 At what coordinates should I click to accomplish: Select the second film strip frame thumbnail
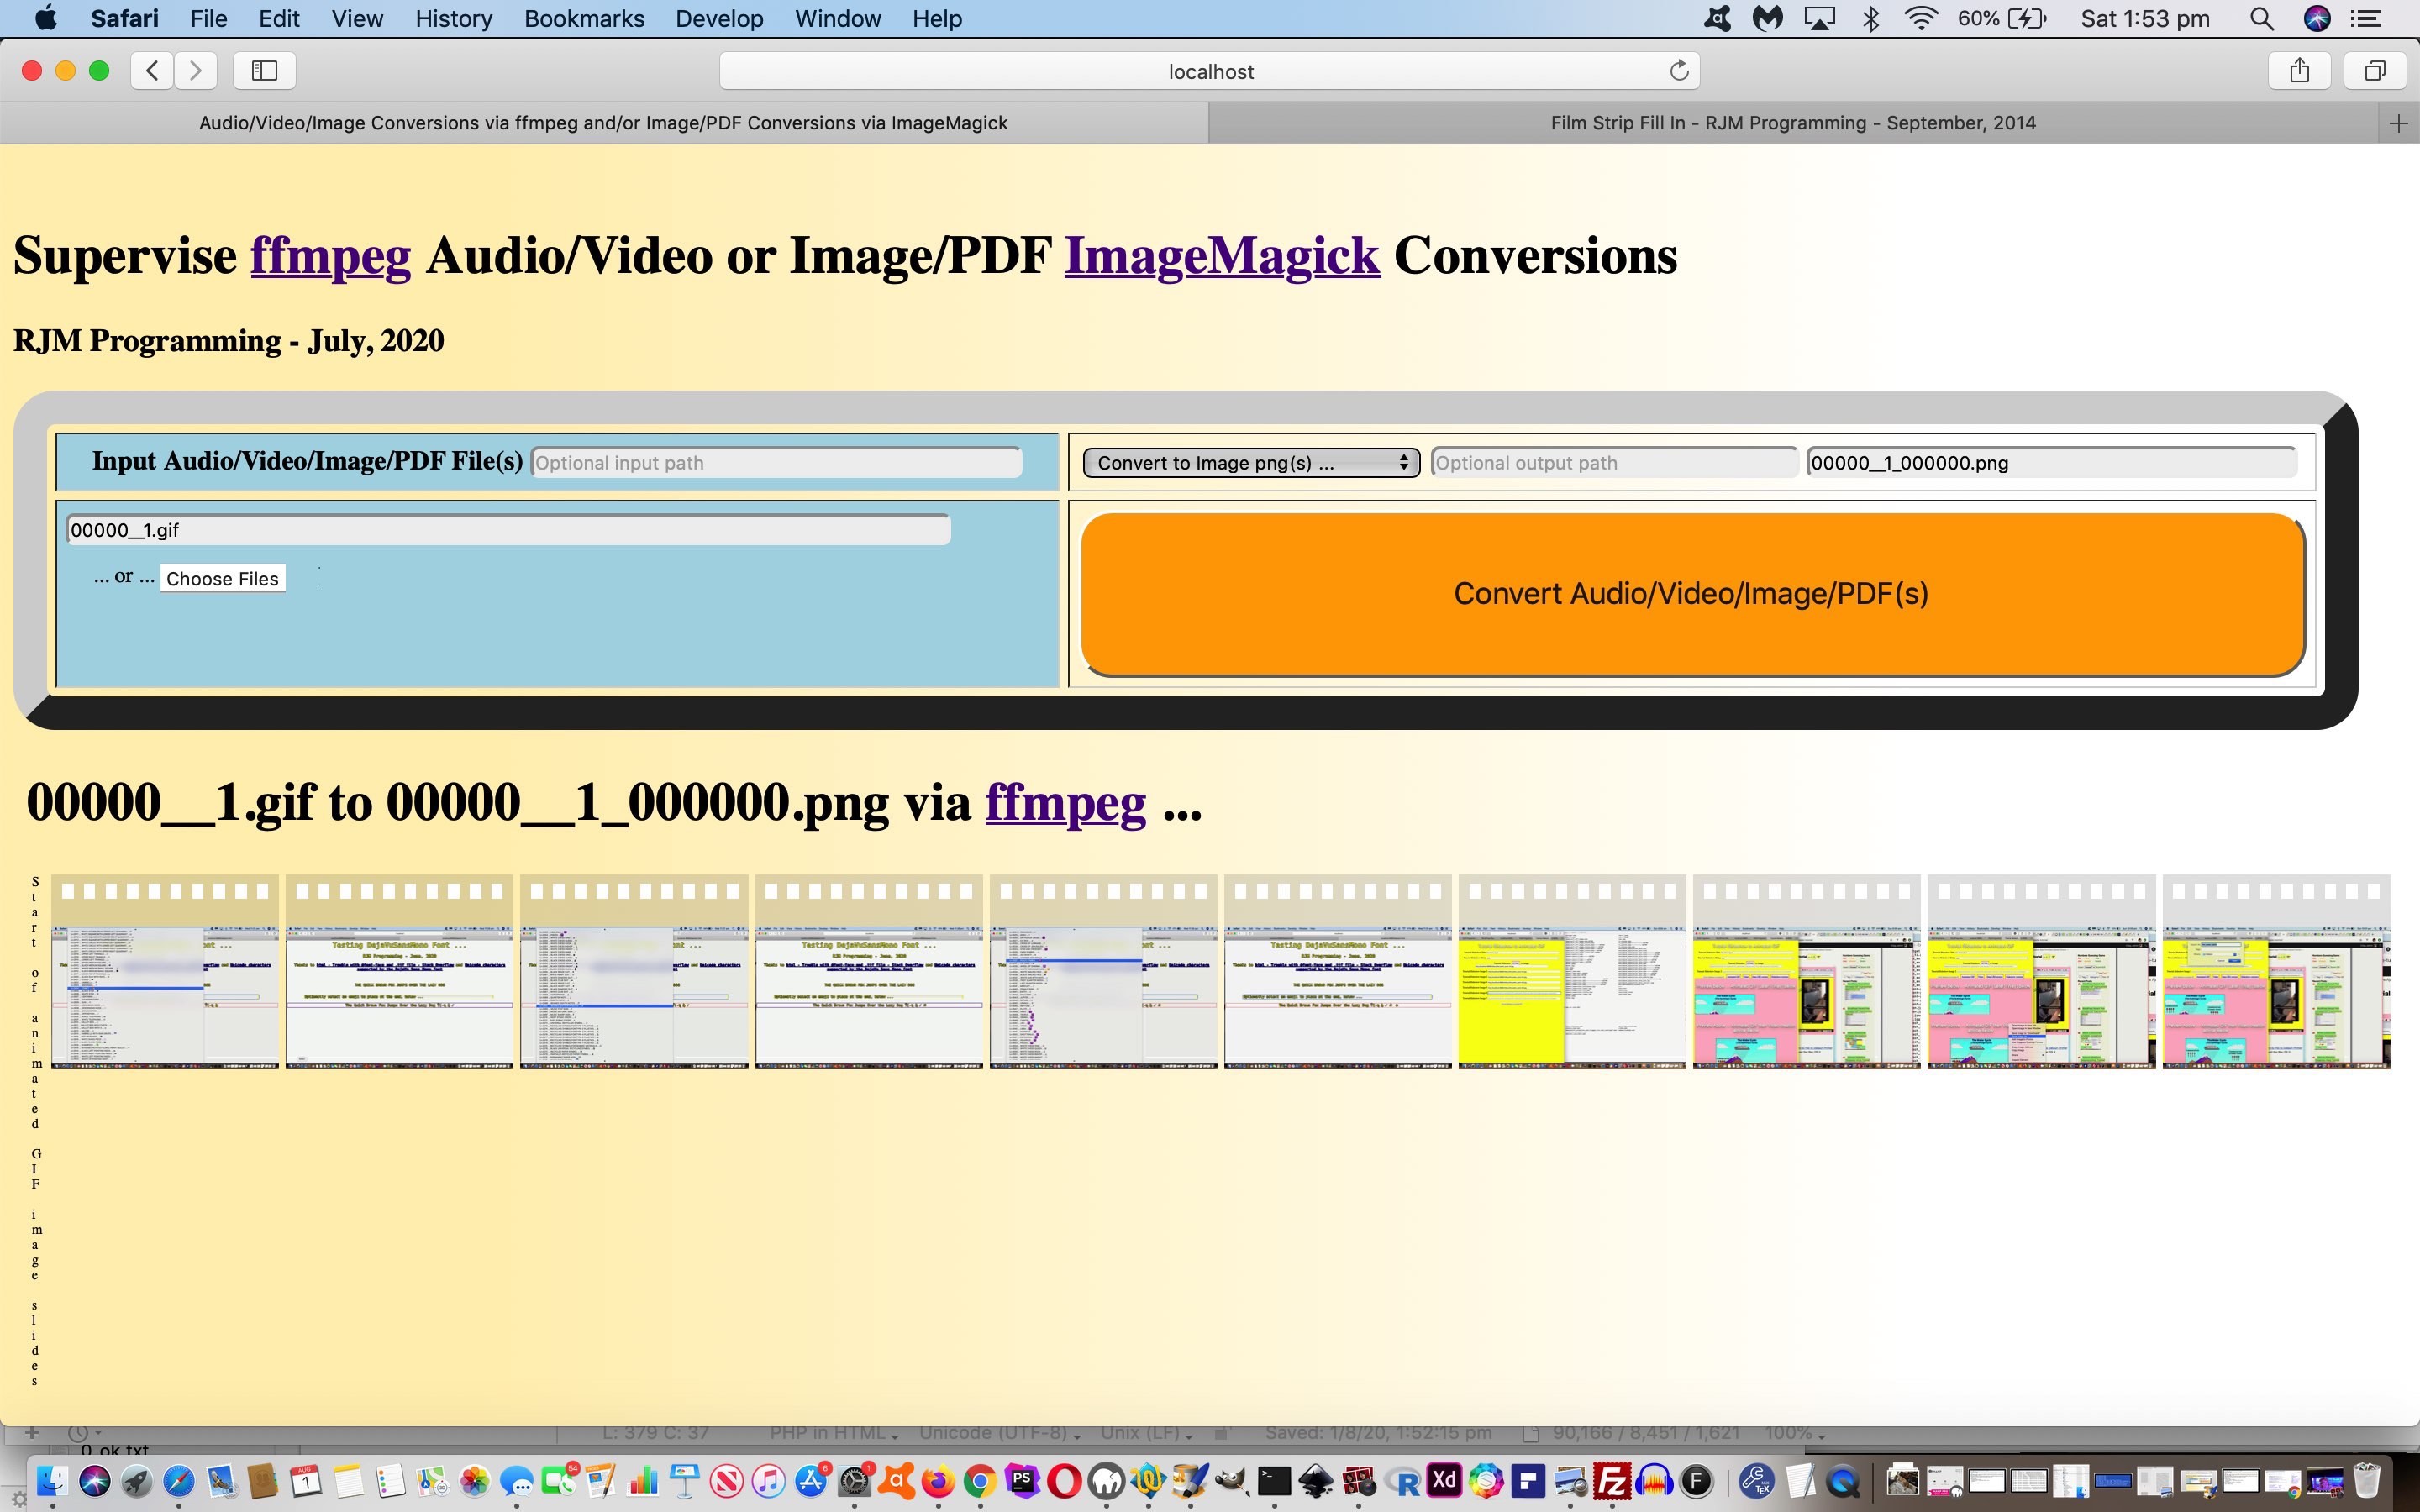click(399, 972)
